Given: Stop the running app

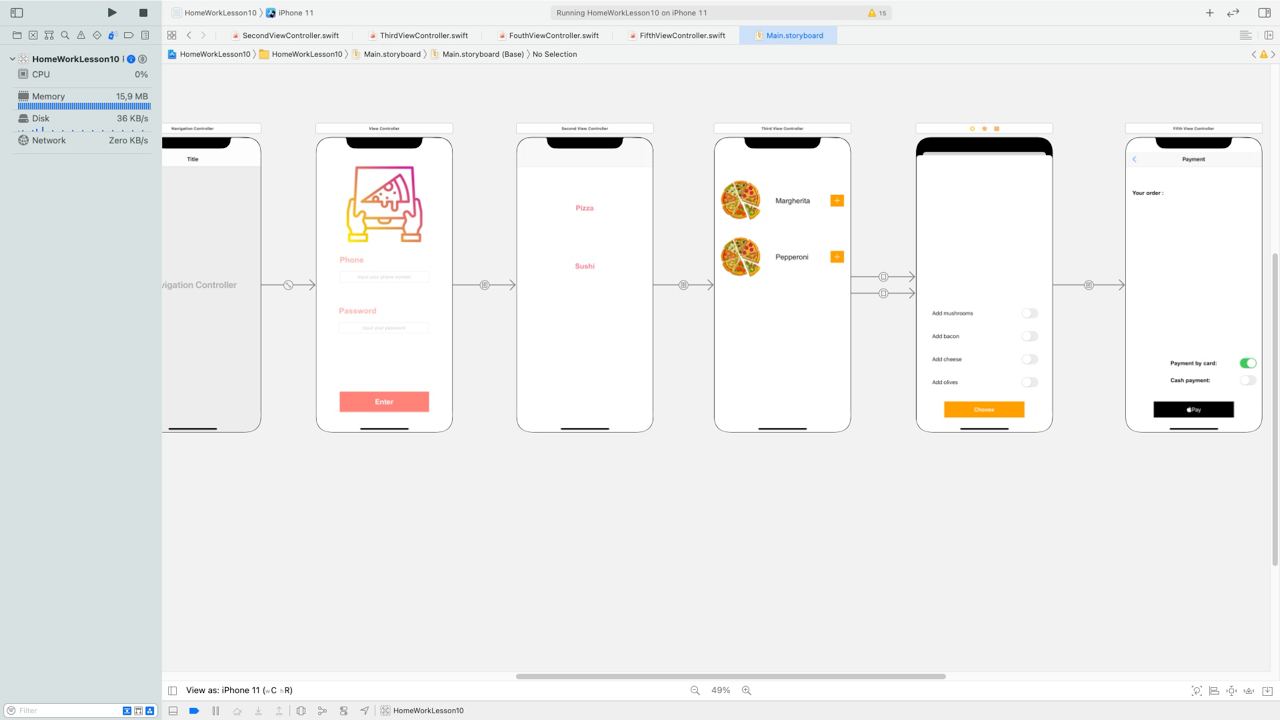Looking at the screenshot, I should click(143, 13).
